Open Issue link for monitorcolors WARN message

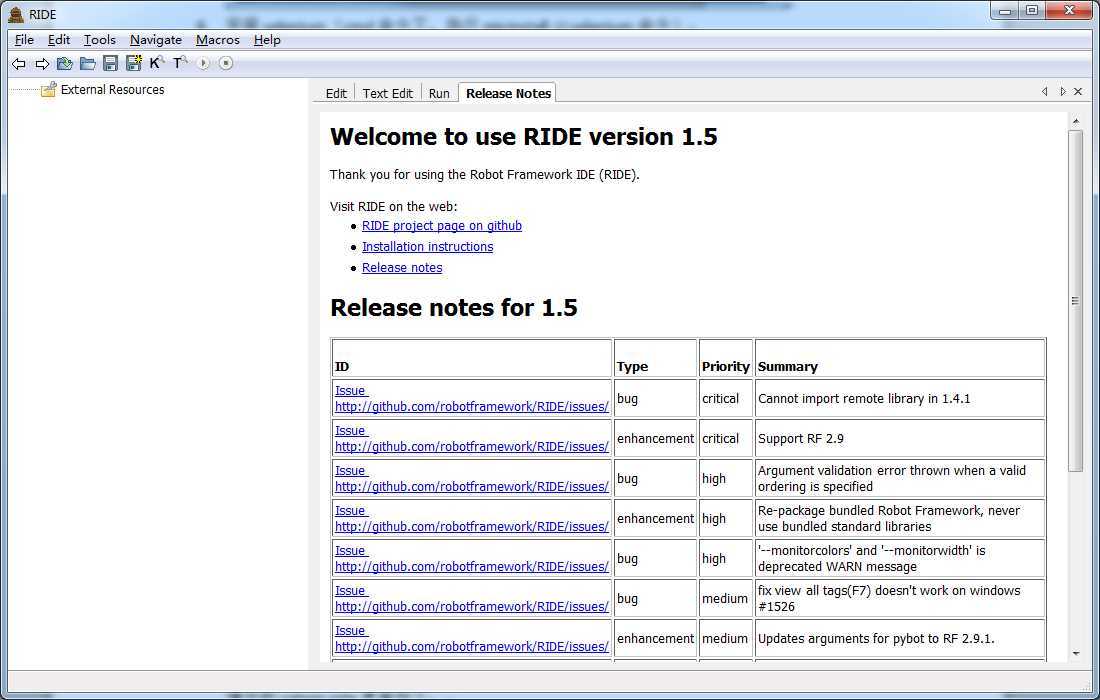(471, 558)
